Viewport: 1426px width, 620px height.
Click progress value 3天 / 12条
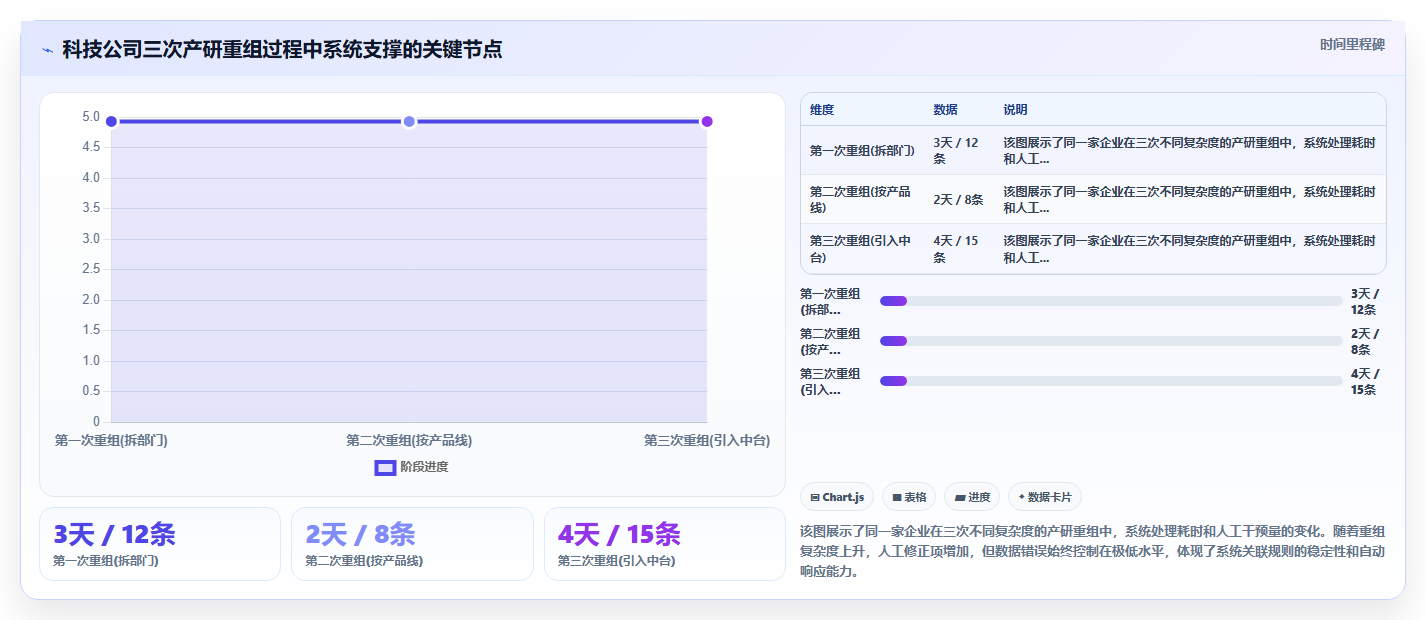pos(1366,301)
